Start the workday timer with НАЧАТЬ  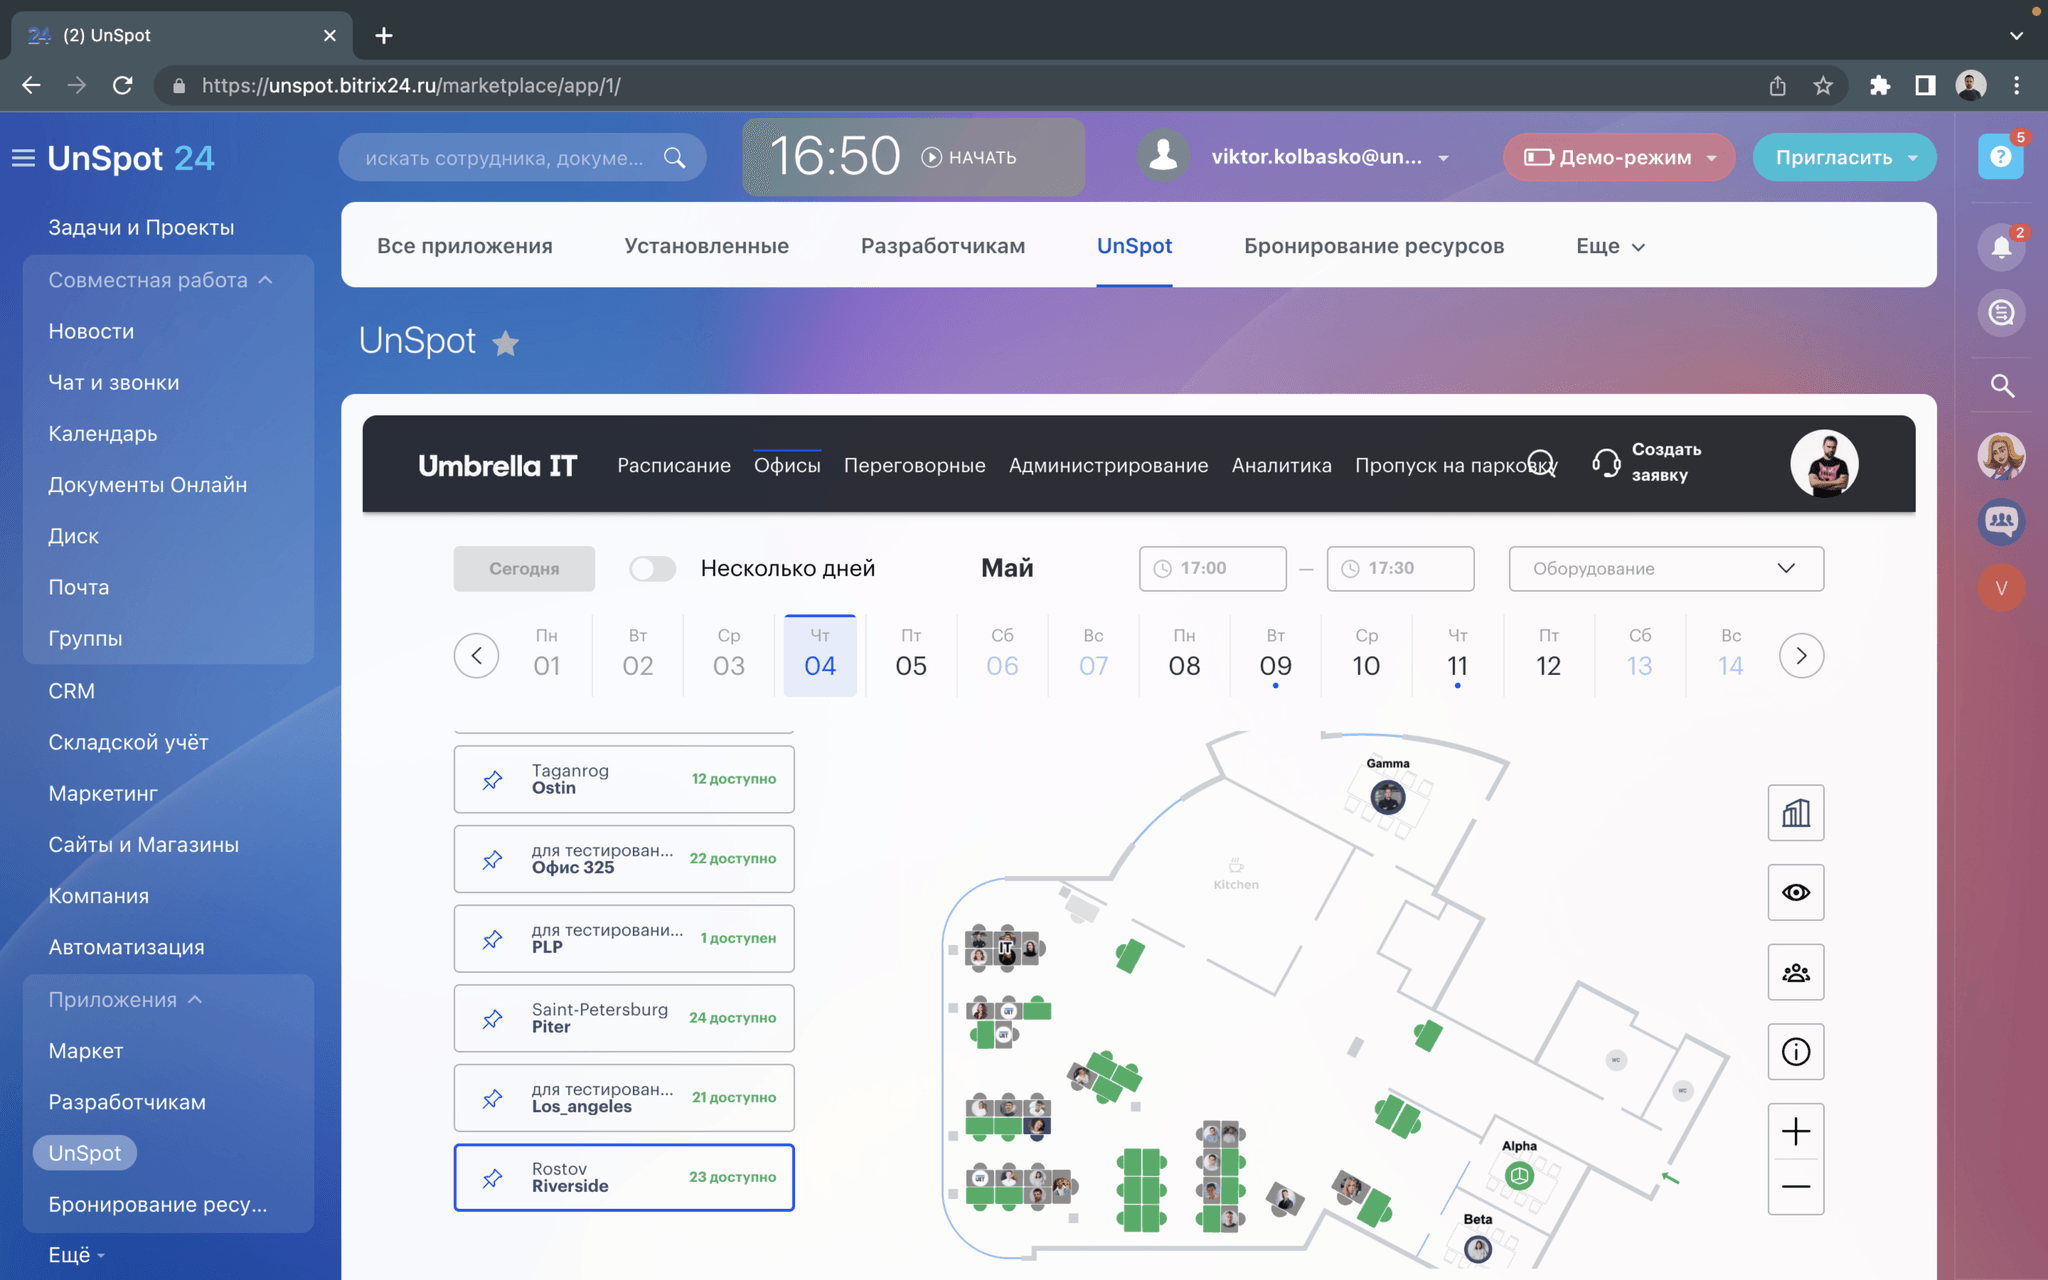(x=969, y=158)
